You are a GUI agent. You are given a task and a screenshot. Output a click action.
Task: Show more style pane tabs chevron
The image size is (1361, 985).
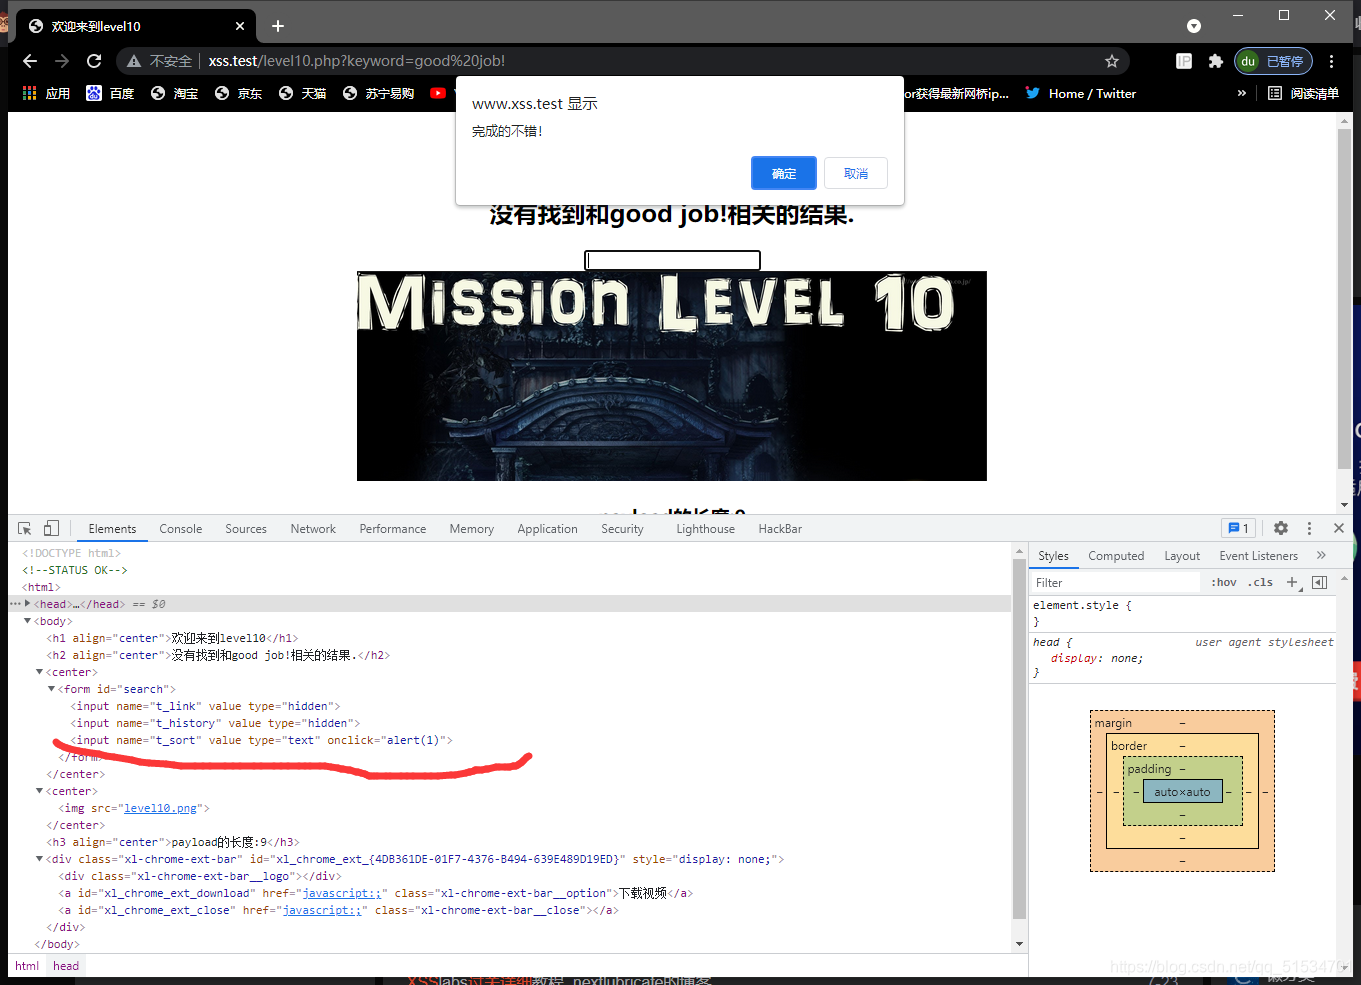coord(1321,555)
